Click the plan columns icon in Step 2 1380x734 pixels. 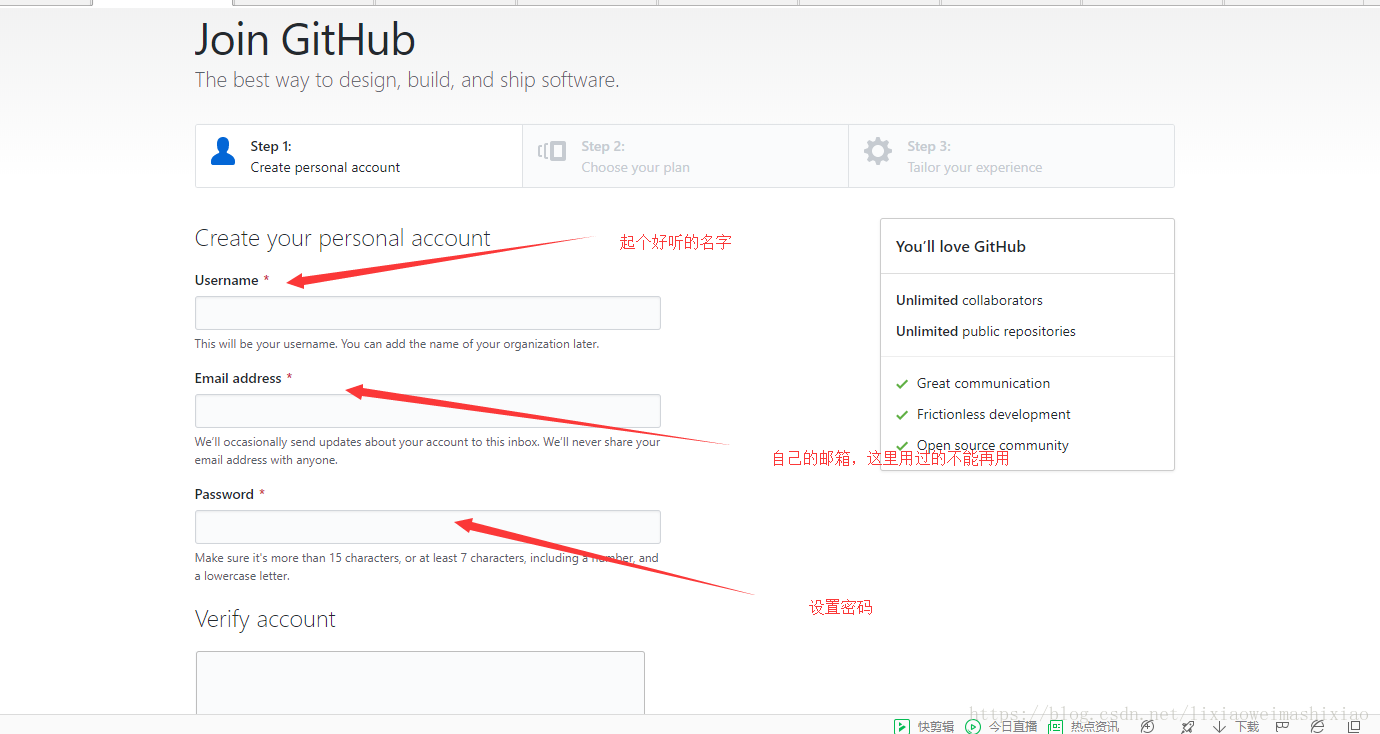click(552, 151)
